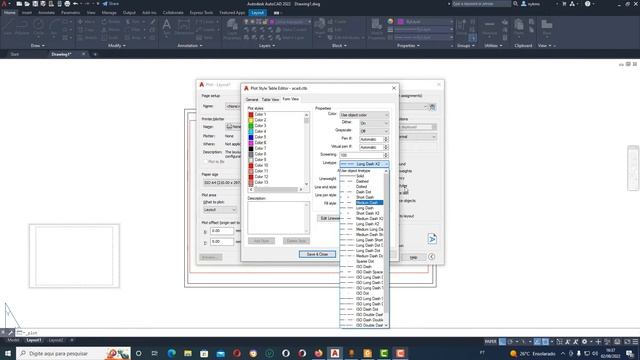
Task: Toggle Plot to file checkbox in Plot dialog
Action: [205, 162]
